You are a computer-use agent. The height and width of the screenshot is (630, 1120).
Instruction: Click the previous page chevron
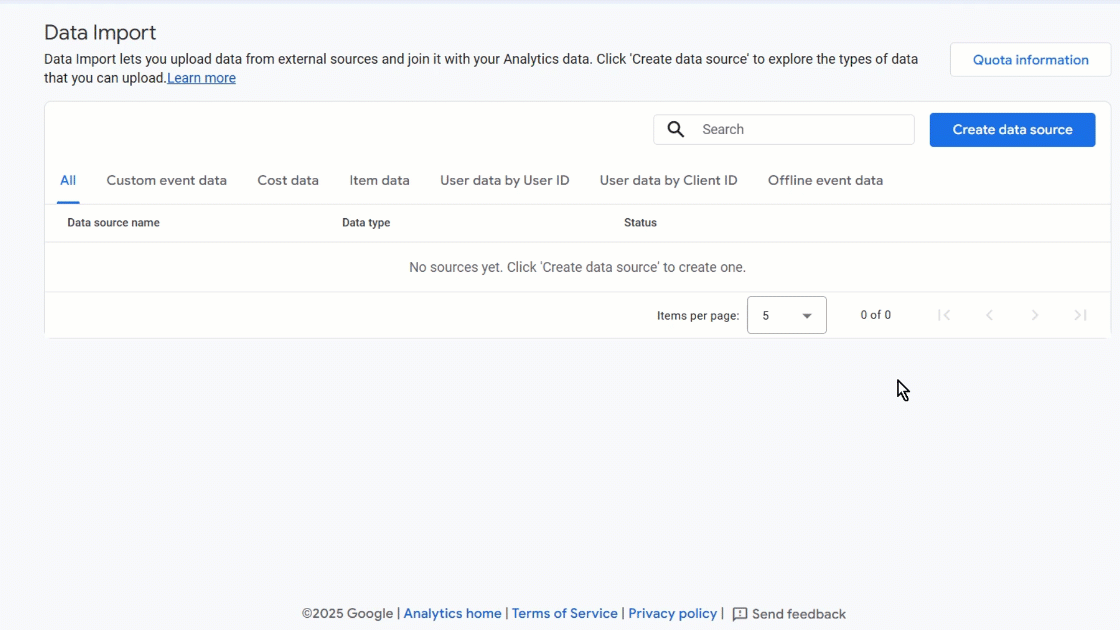tap(989, 315)
